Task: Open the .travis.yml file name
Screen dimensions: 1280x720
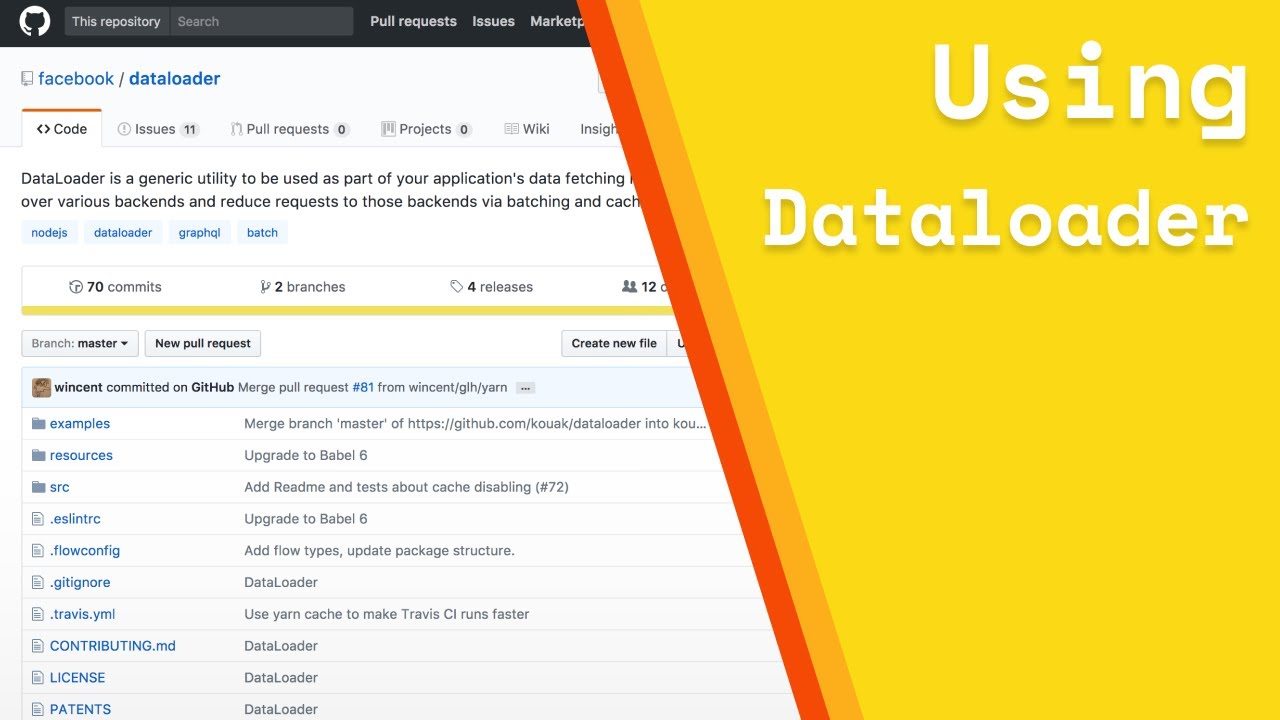Action: [x=83, y=614]
